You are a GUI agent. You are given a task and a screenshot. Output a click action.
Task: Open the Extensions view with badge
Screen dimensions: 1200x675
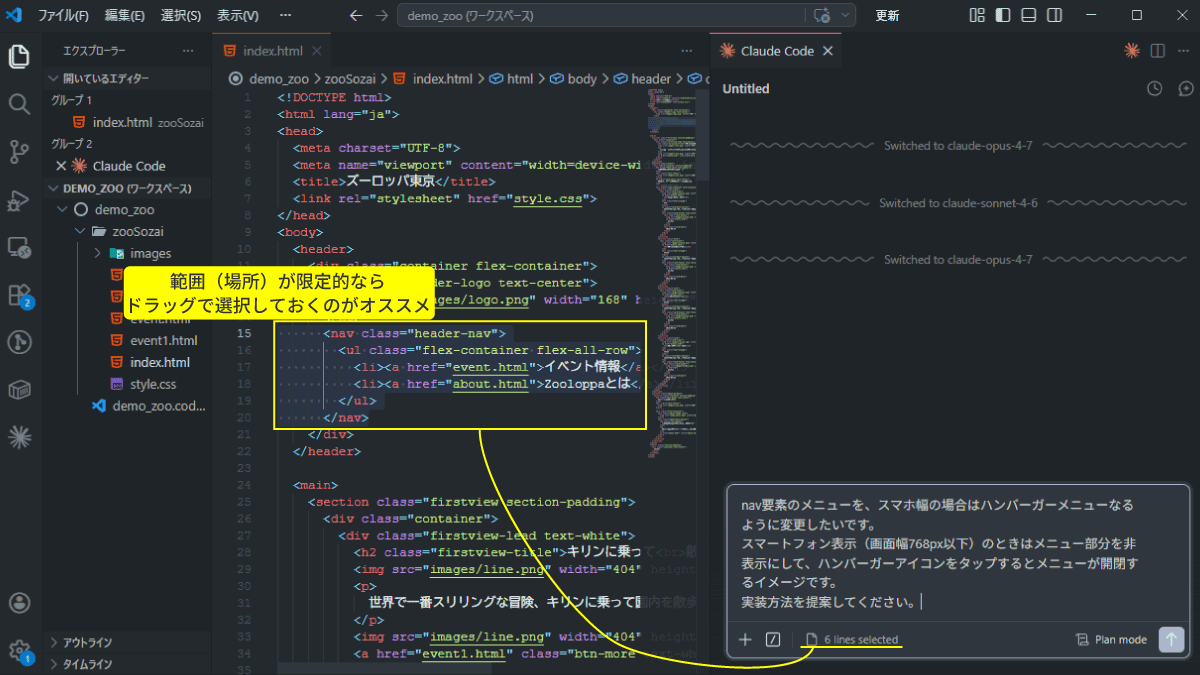(x=19, y=295)
